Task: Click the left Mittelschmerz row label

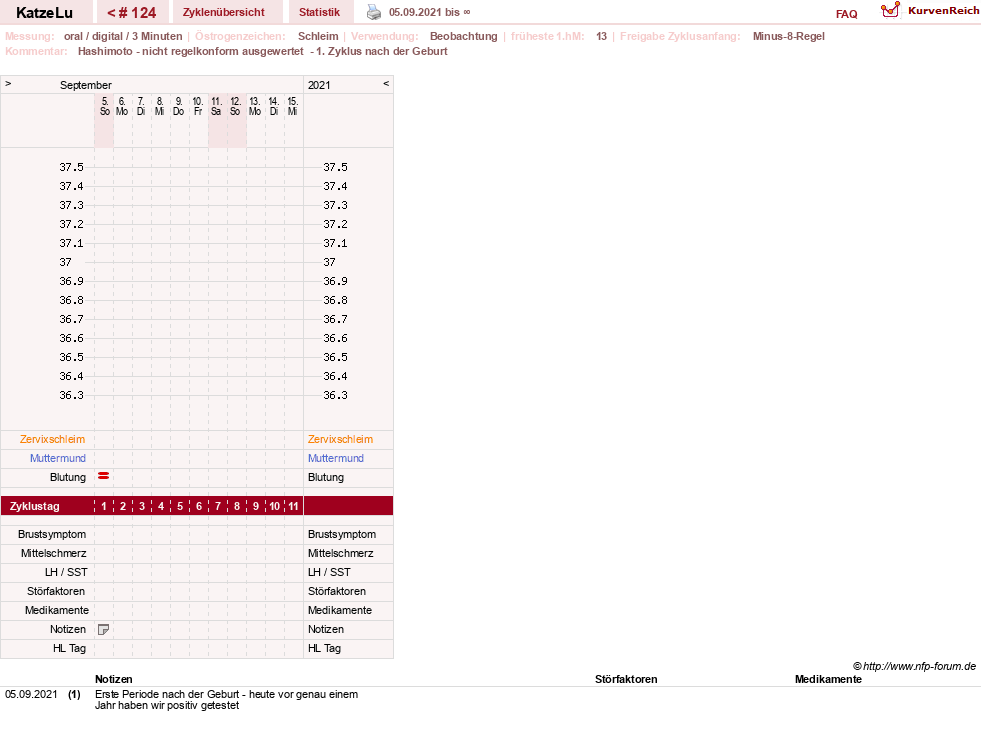Action: 54,553
